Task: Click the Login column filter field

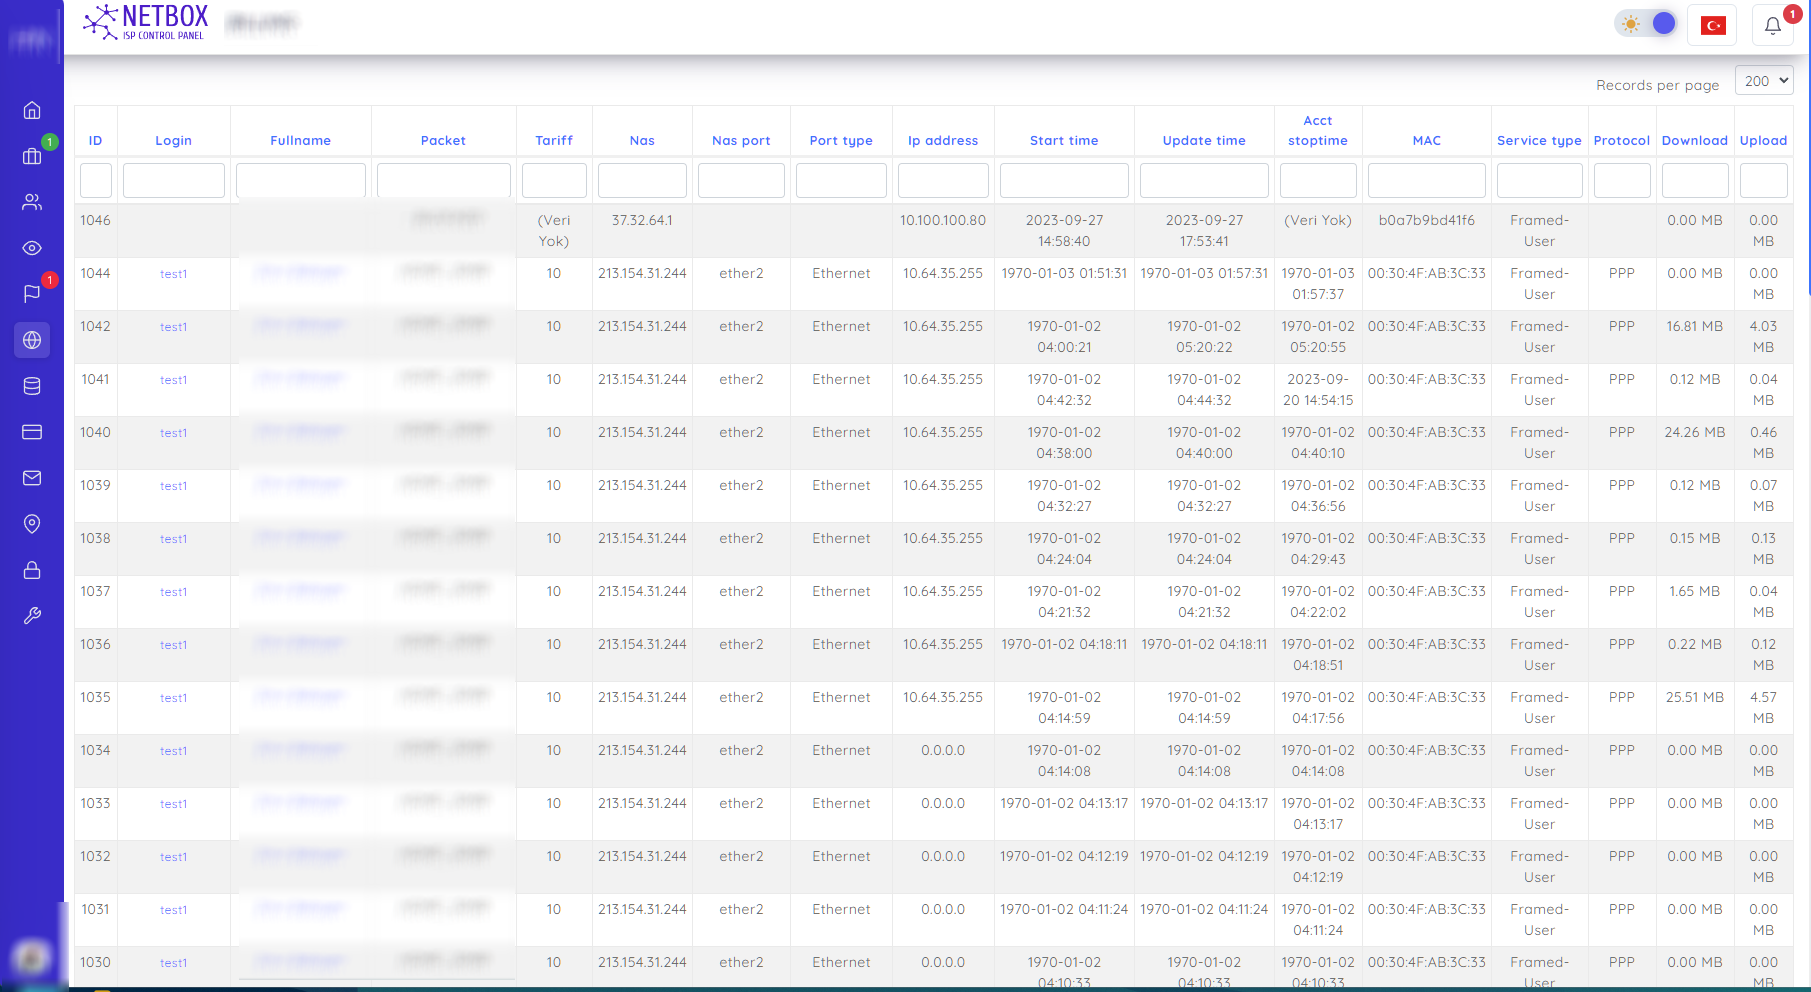Action: [173, 181]
